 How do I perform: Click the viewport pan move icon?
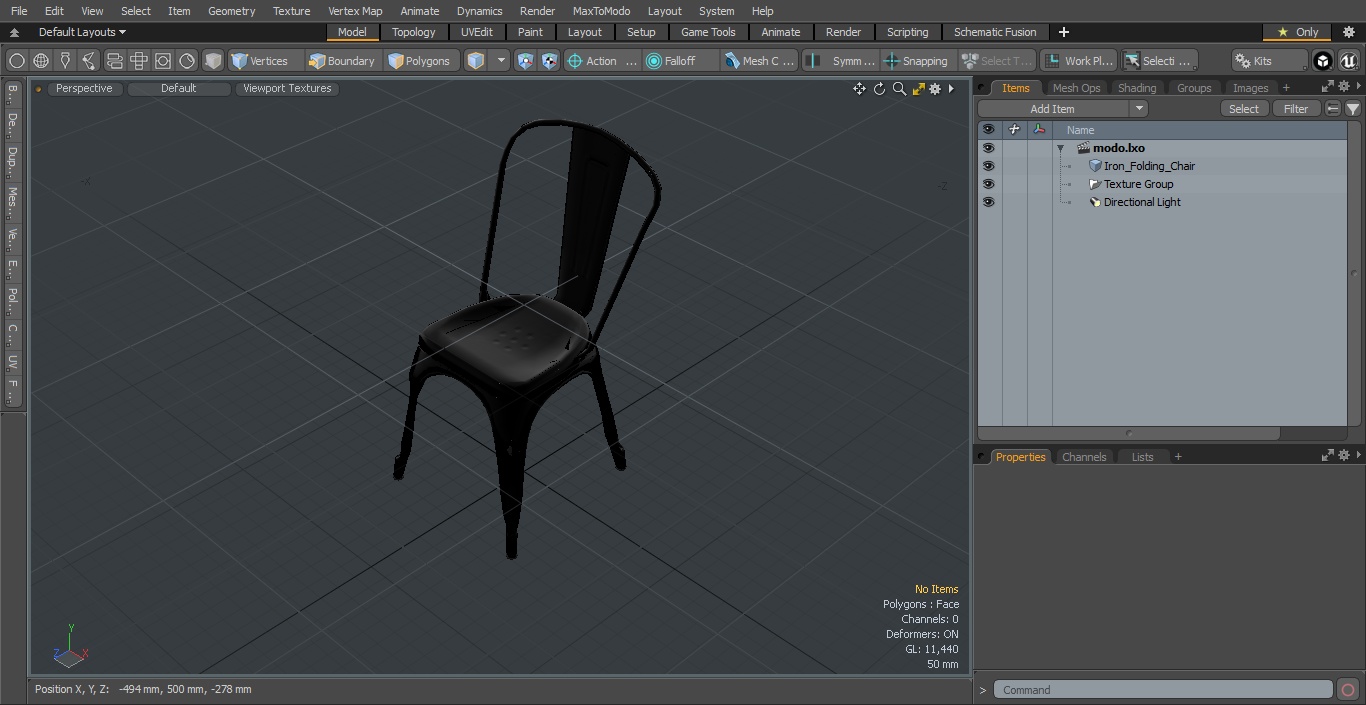(859, 89)
